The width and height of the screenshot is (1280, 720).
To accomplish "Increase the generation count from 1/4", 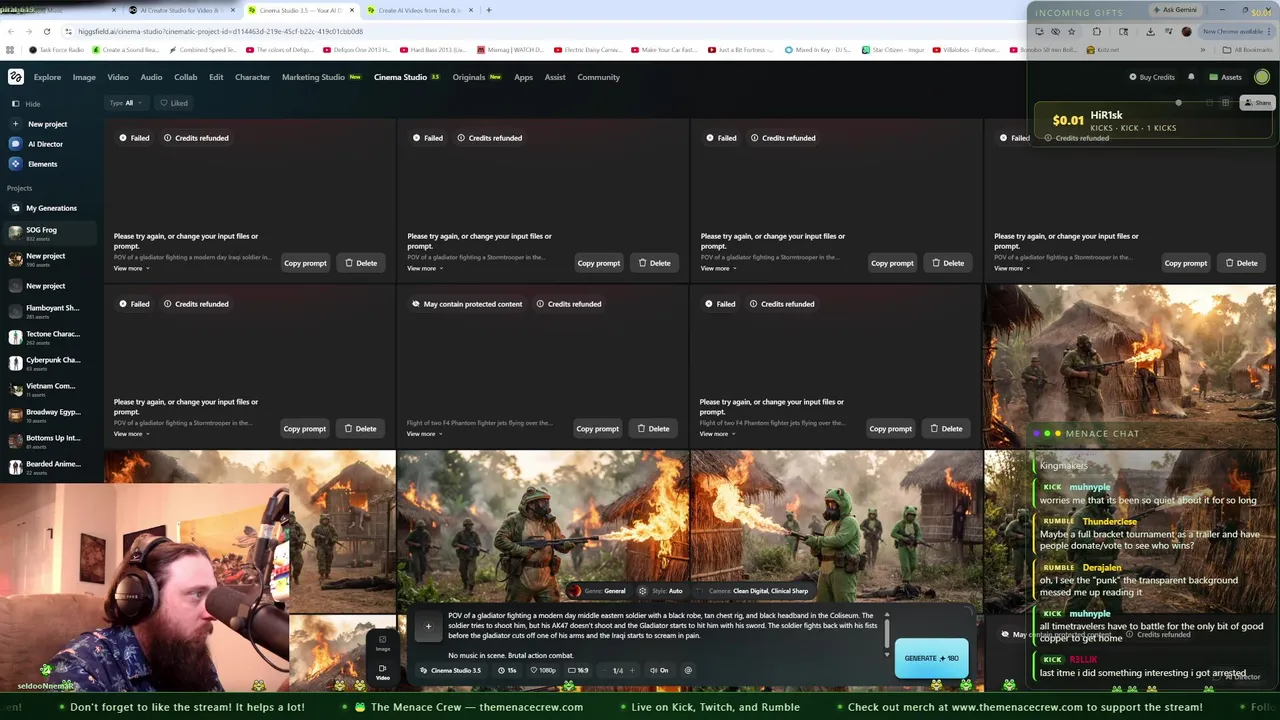I will [x=632, y=671].
